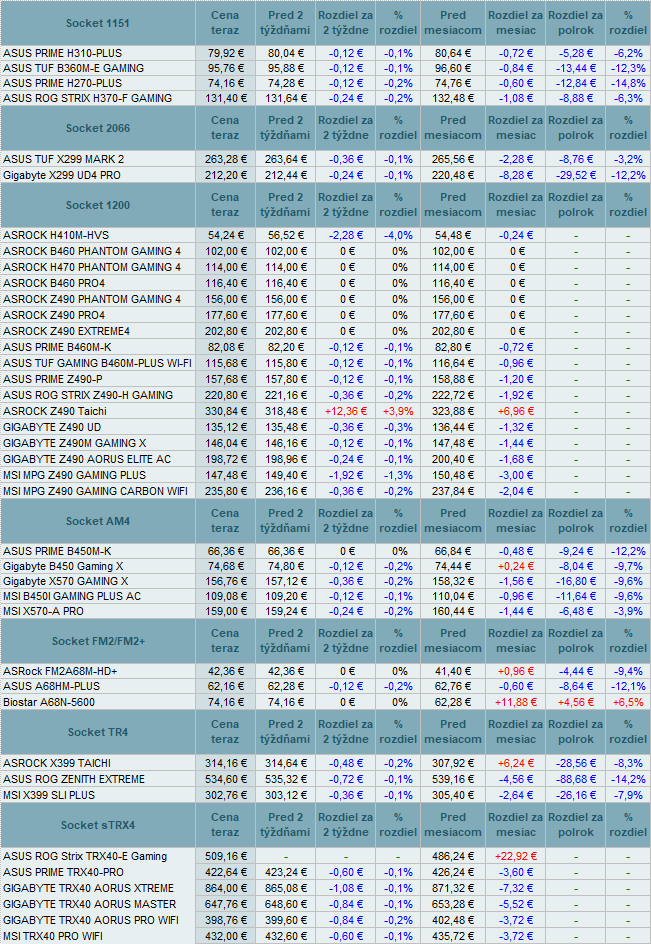Click ASUS PRIME H270-PLUS motherboard name
651x944 pixels.
pos(62,83)
